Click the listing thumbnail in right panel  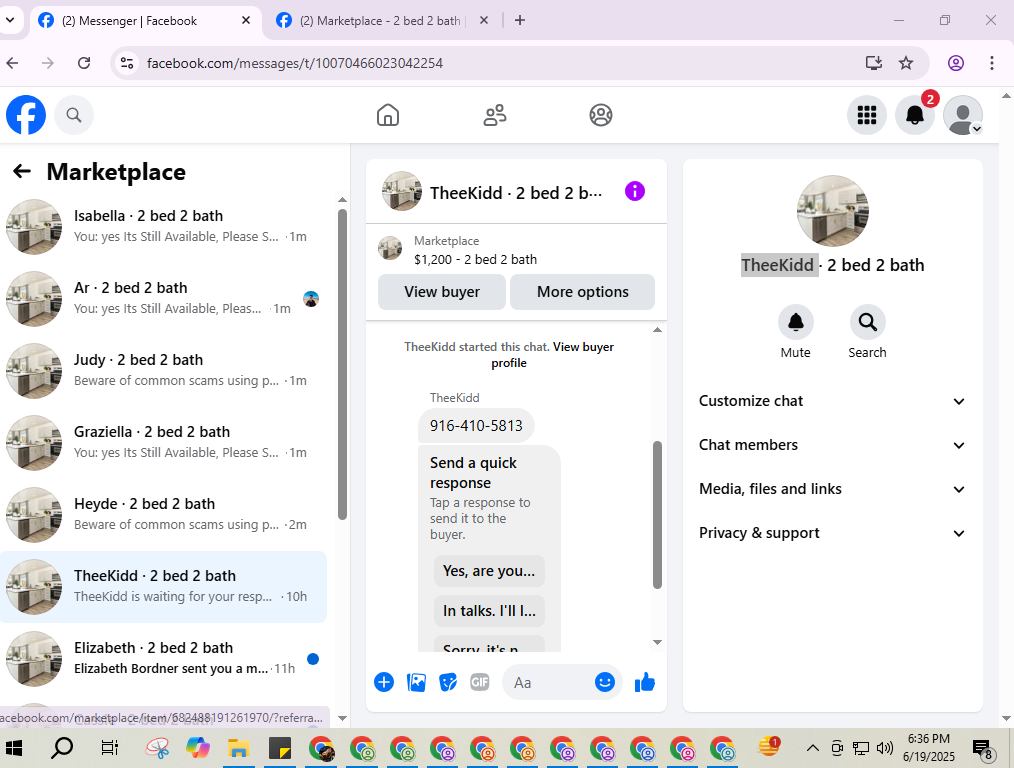coord(832,211)
